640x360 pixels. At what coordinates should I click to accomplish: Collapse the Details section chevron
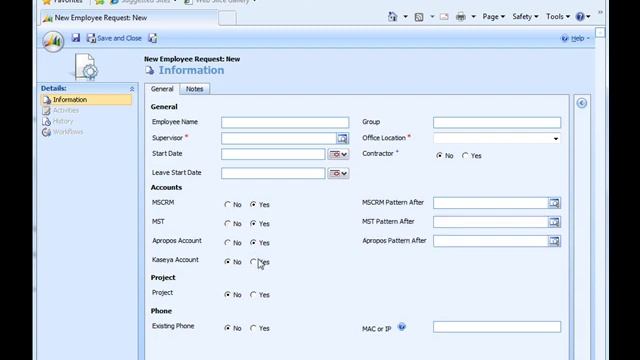point(132,89)
